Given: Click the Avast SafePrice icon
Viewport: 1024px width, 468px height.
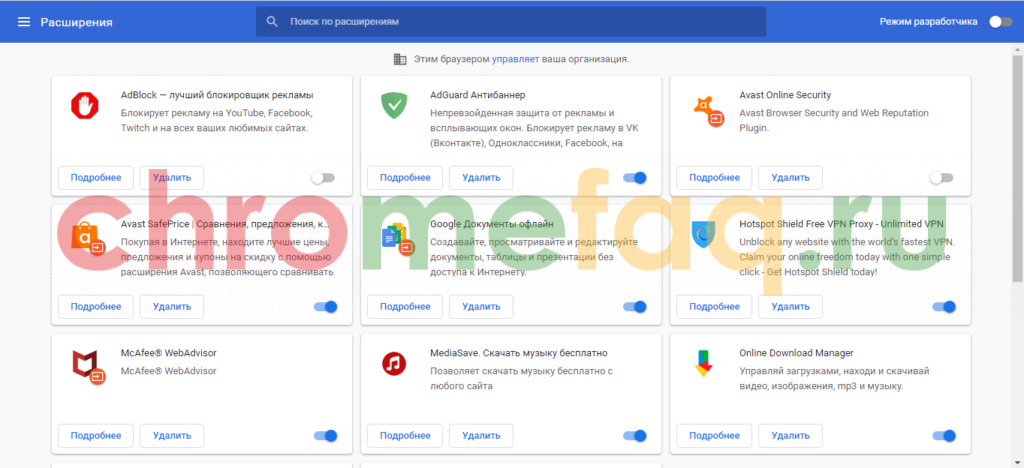Looking at the screenshot, I should (x=86, y=237).
